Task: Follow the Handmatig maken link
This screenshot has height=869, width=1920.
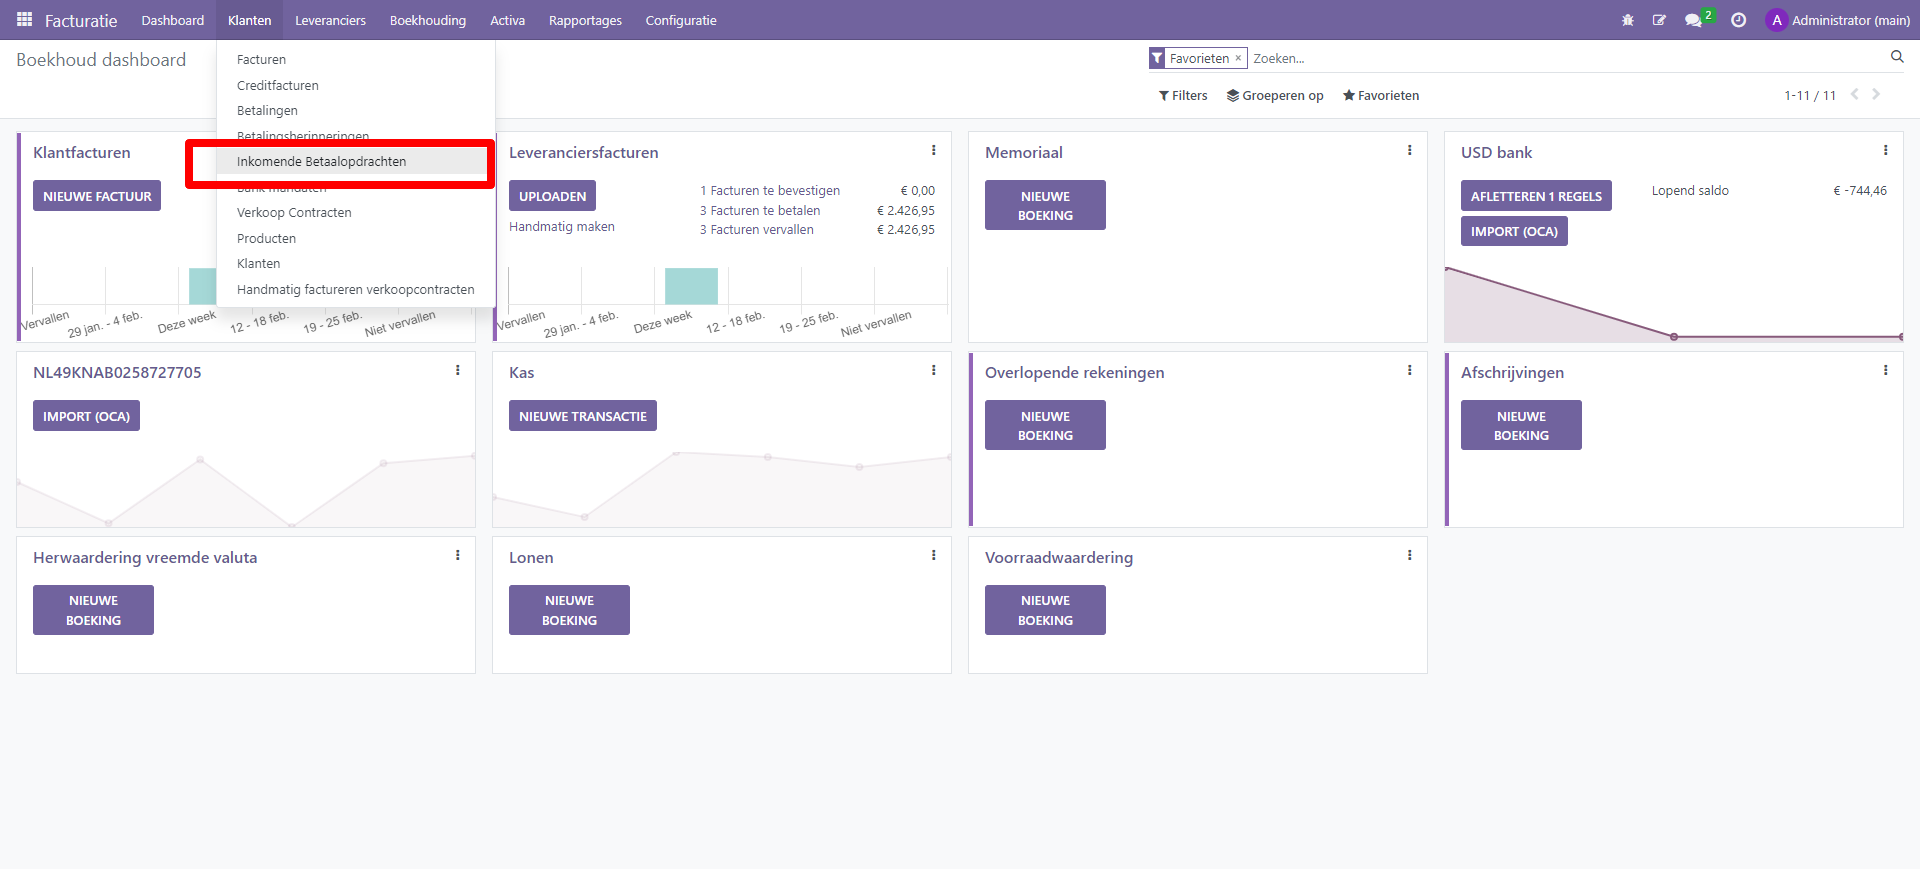Action: click(562, 227)
